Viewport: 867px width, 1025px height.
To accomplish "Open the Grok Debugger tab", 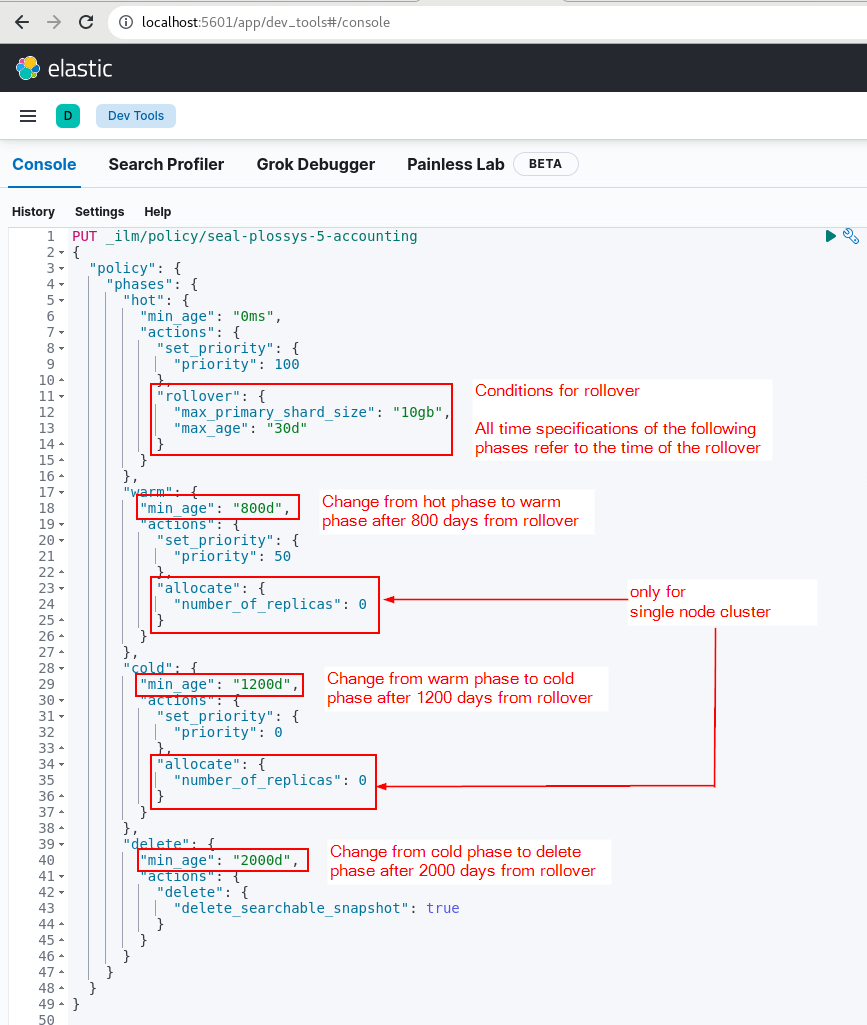I will click(x=315, y=164).
